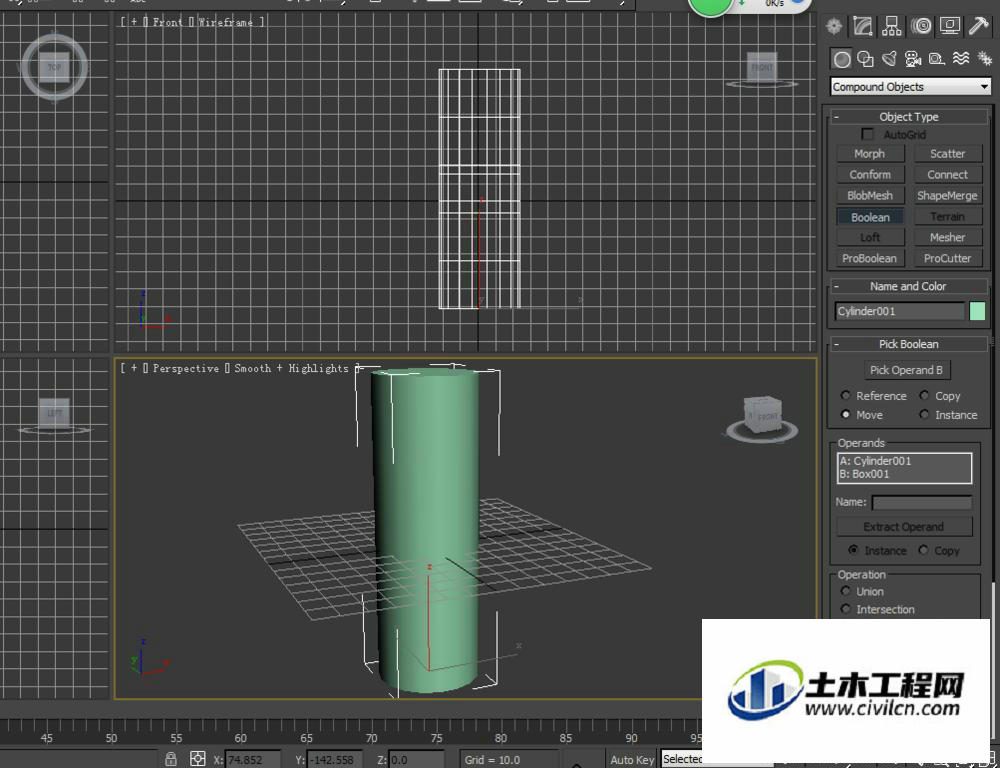Select Reference under Pick Boolean
Screen dimensions: 1000x768
(846, 396)
